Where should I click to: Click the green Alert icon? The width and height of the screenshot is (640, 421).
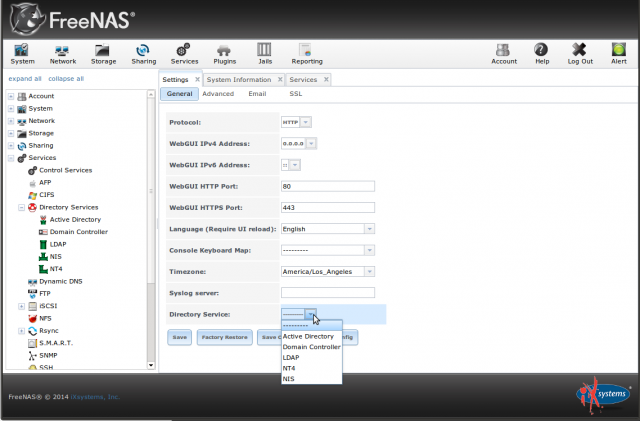click(618, 54)
